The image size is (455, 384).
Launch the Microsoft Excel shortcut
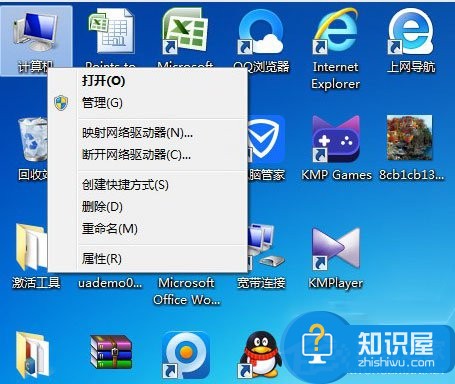point(185,31)
